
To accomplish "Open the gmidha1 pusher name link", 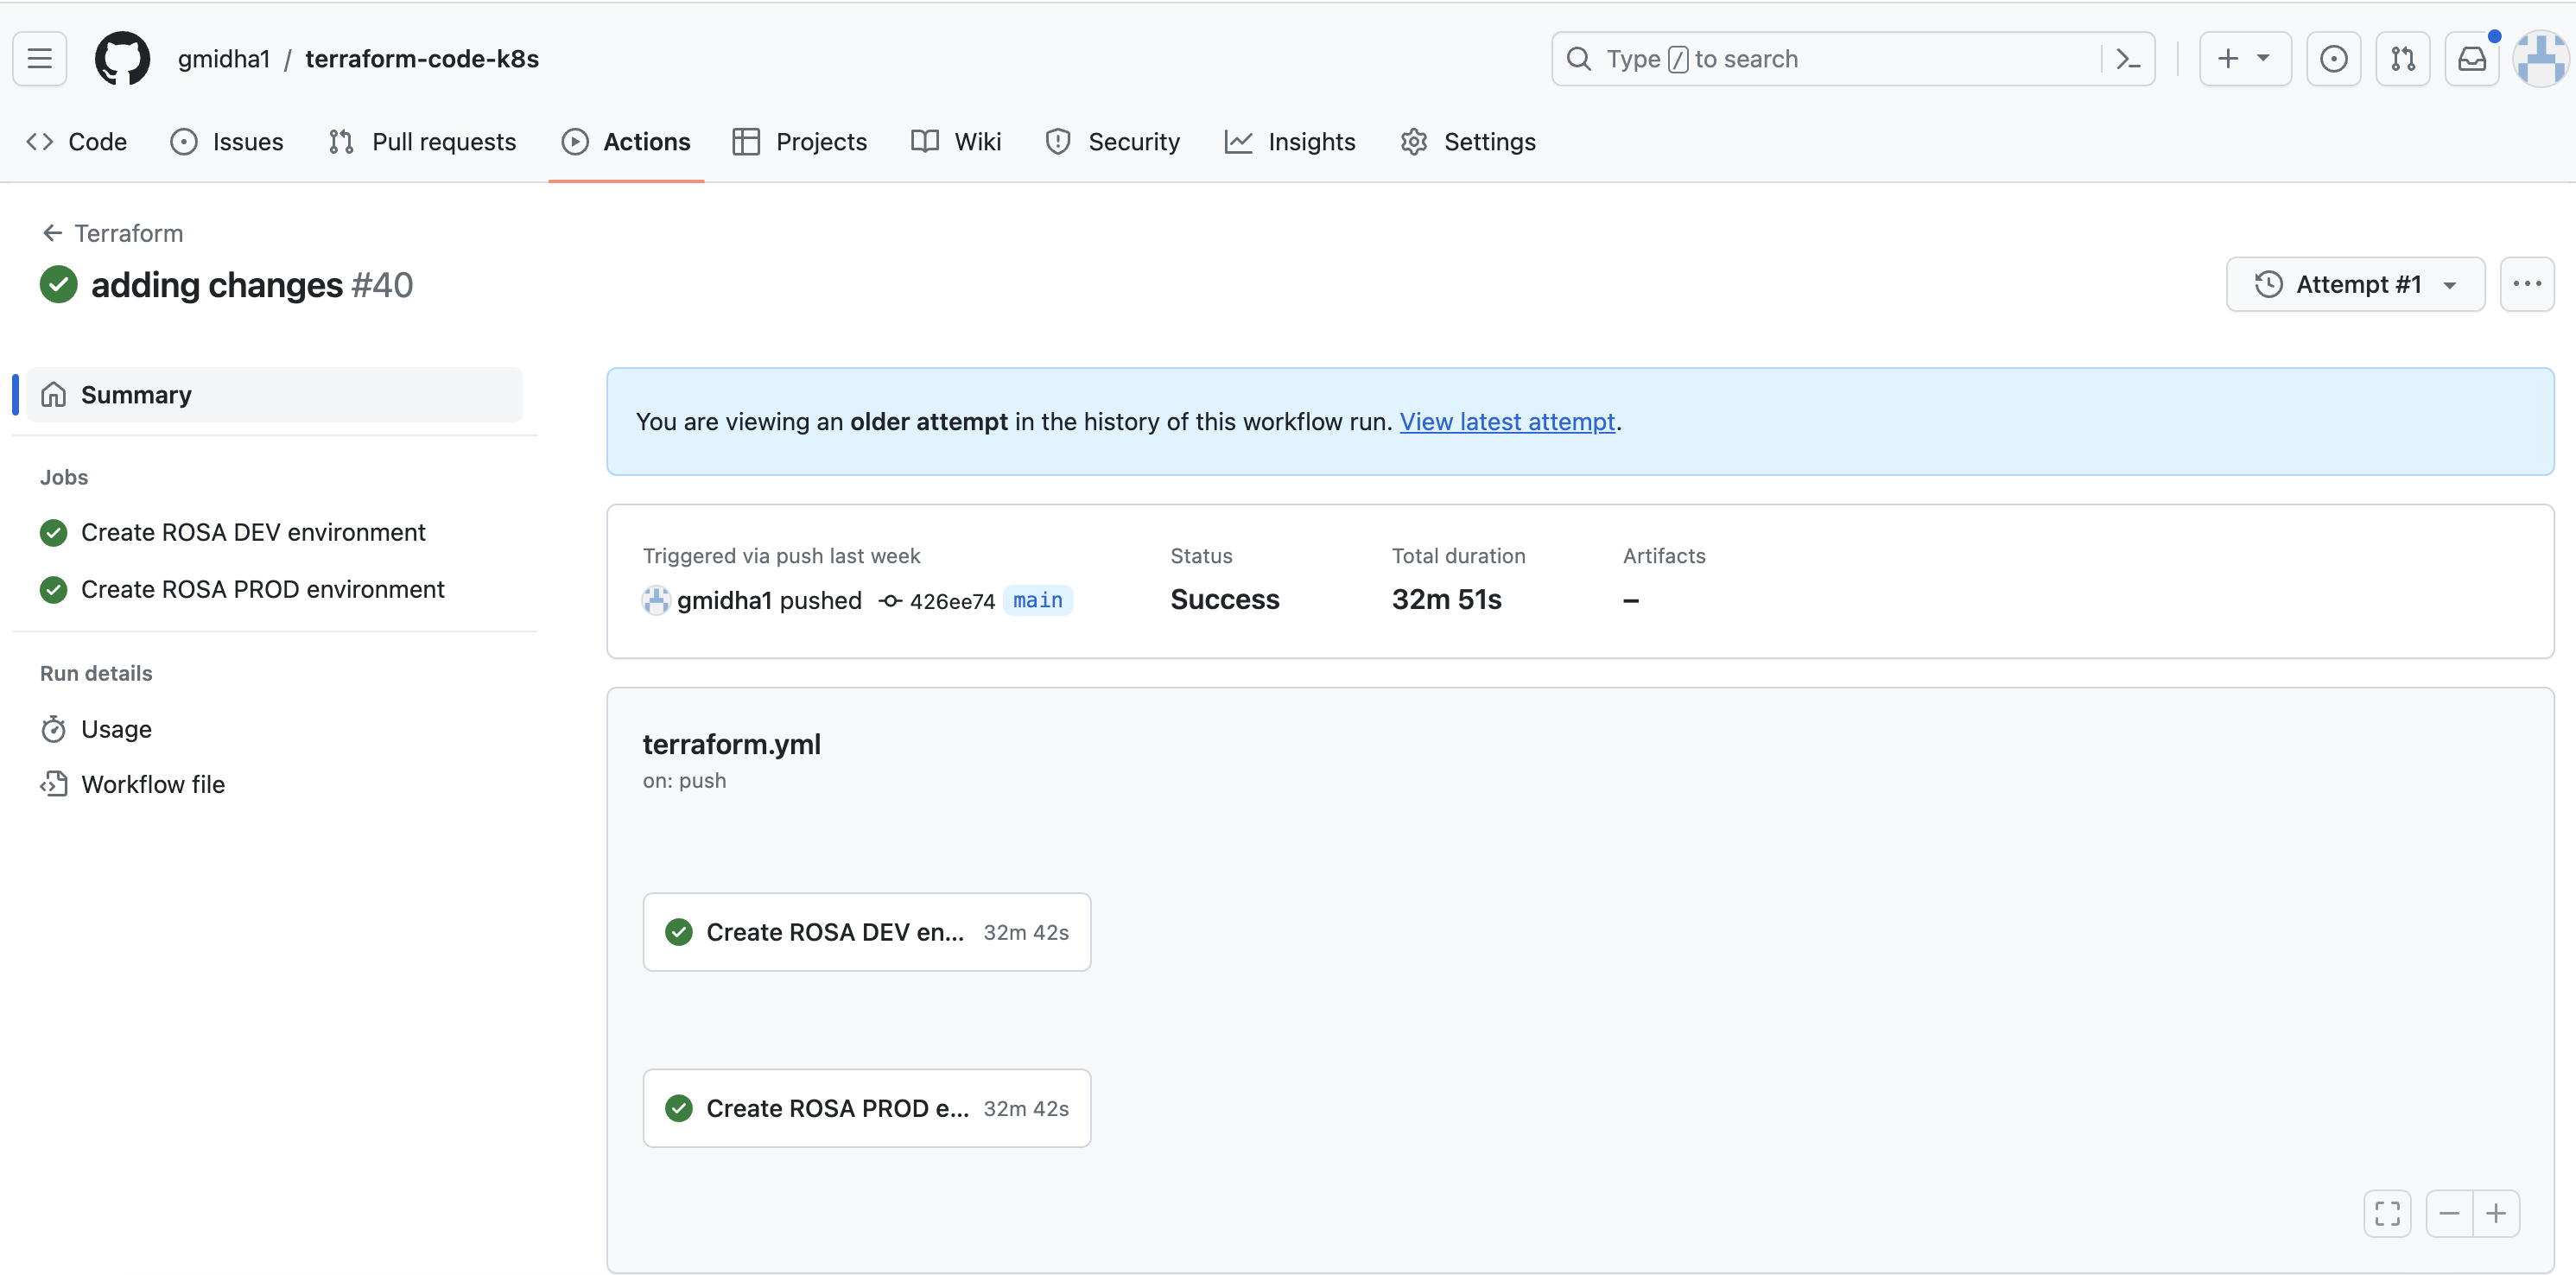I will click(x=725, y=601).
